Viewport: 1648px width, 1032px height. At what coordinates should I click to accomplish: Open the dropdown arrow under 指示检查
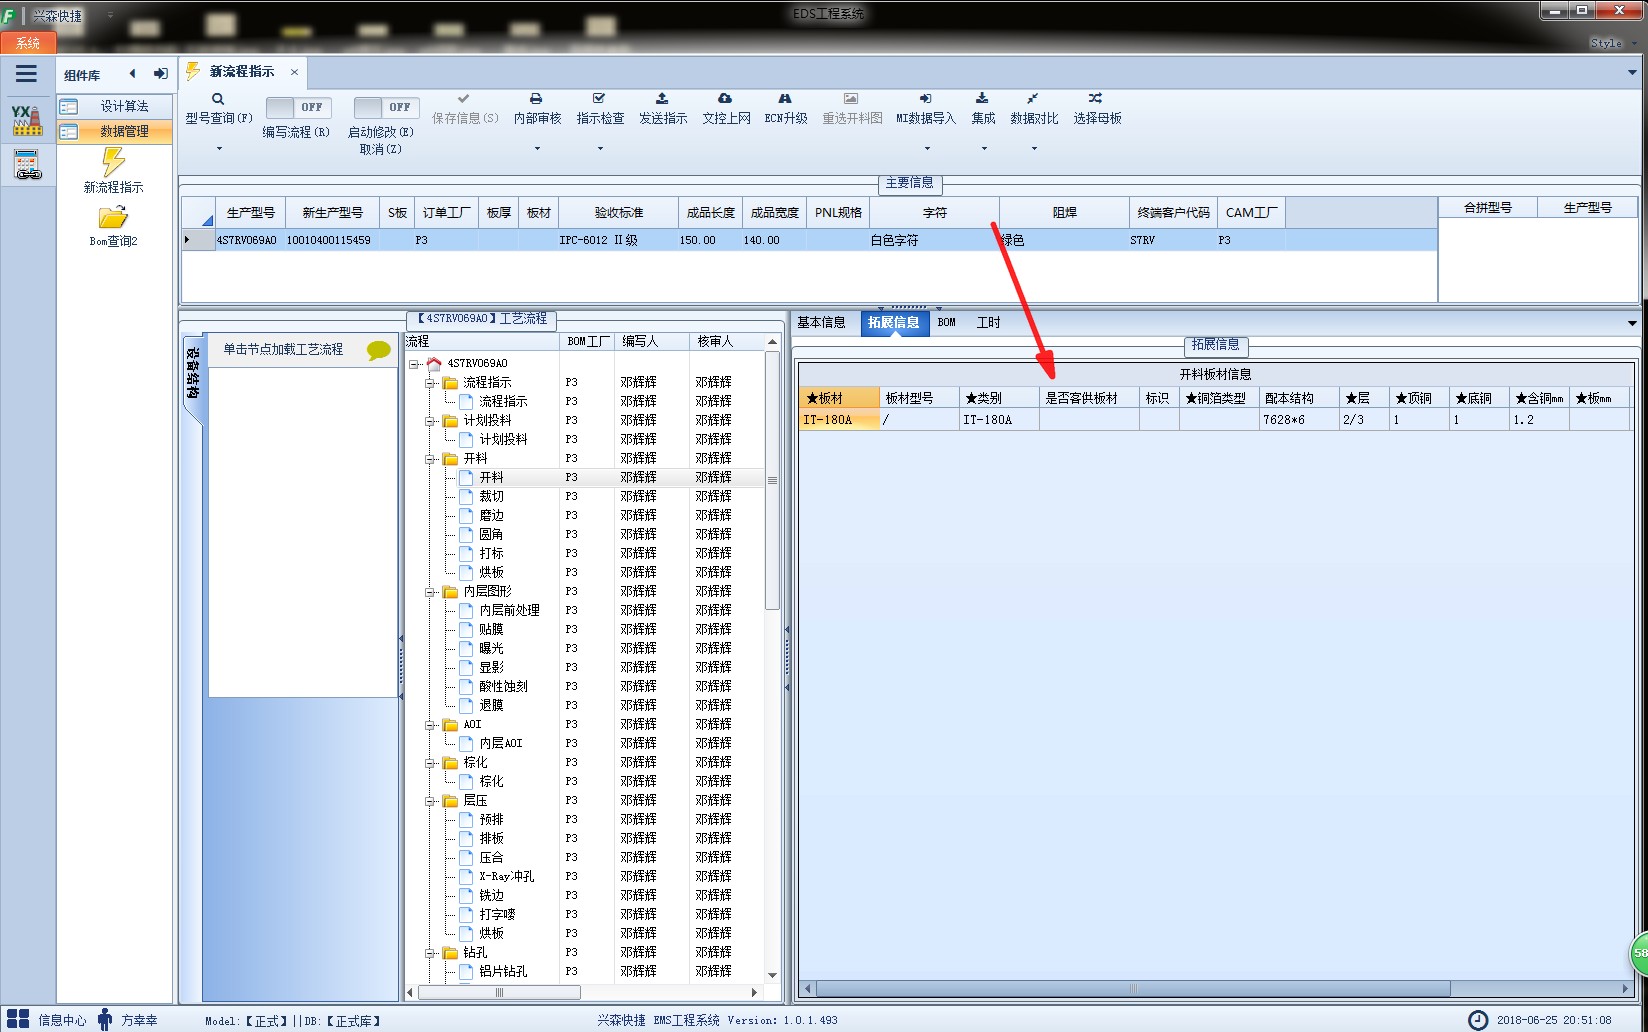(x=600, y=149)
